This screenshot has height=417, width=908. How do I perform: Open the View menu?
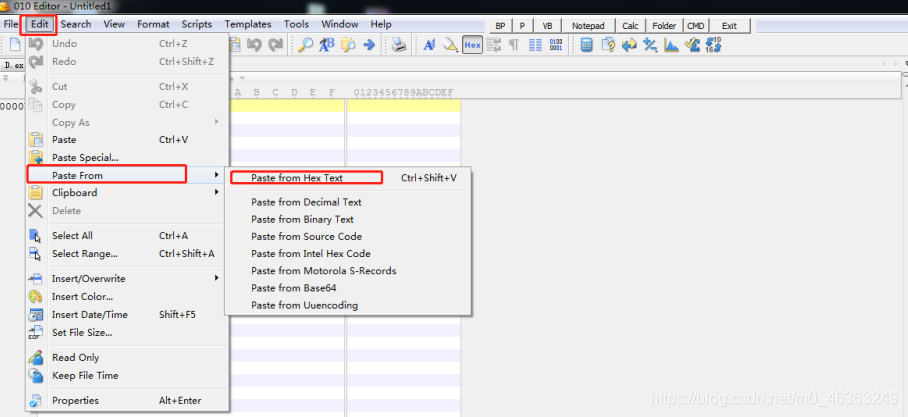114,24
